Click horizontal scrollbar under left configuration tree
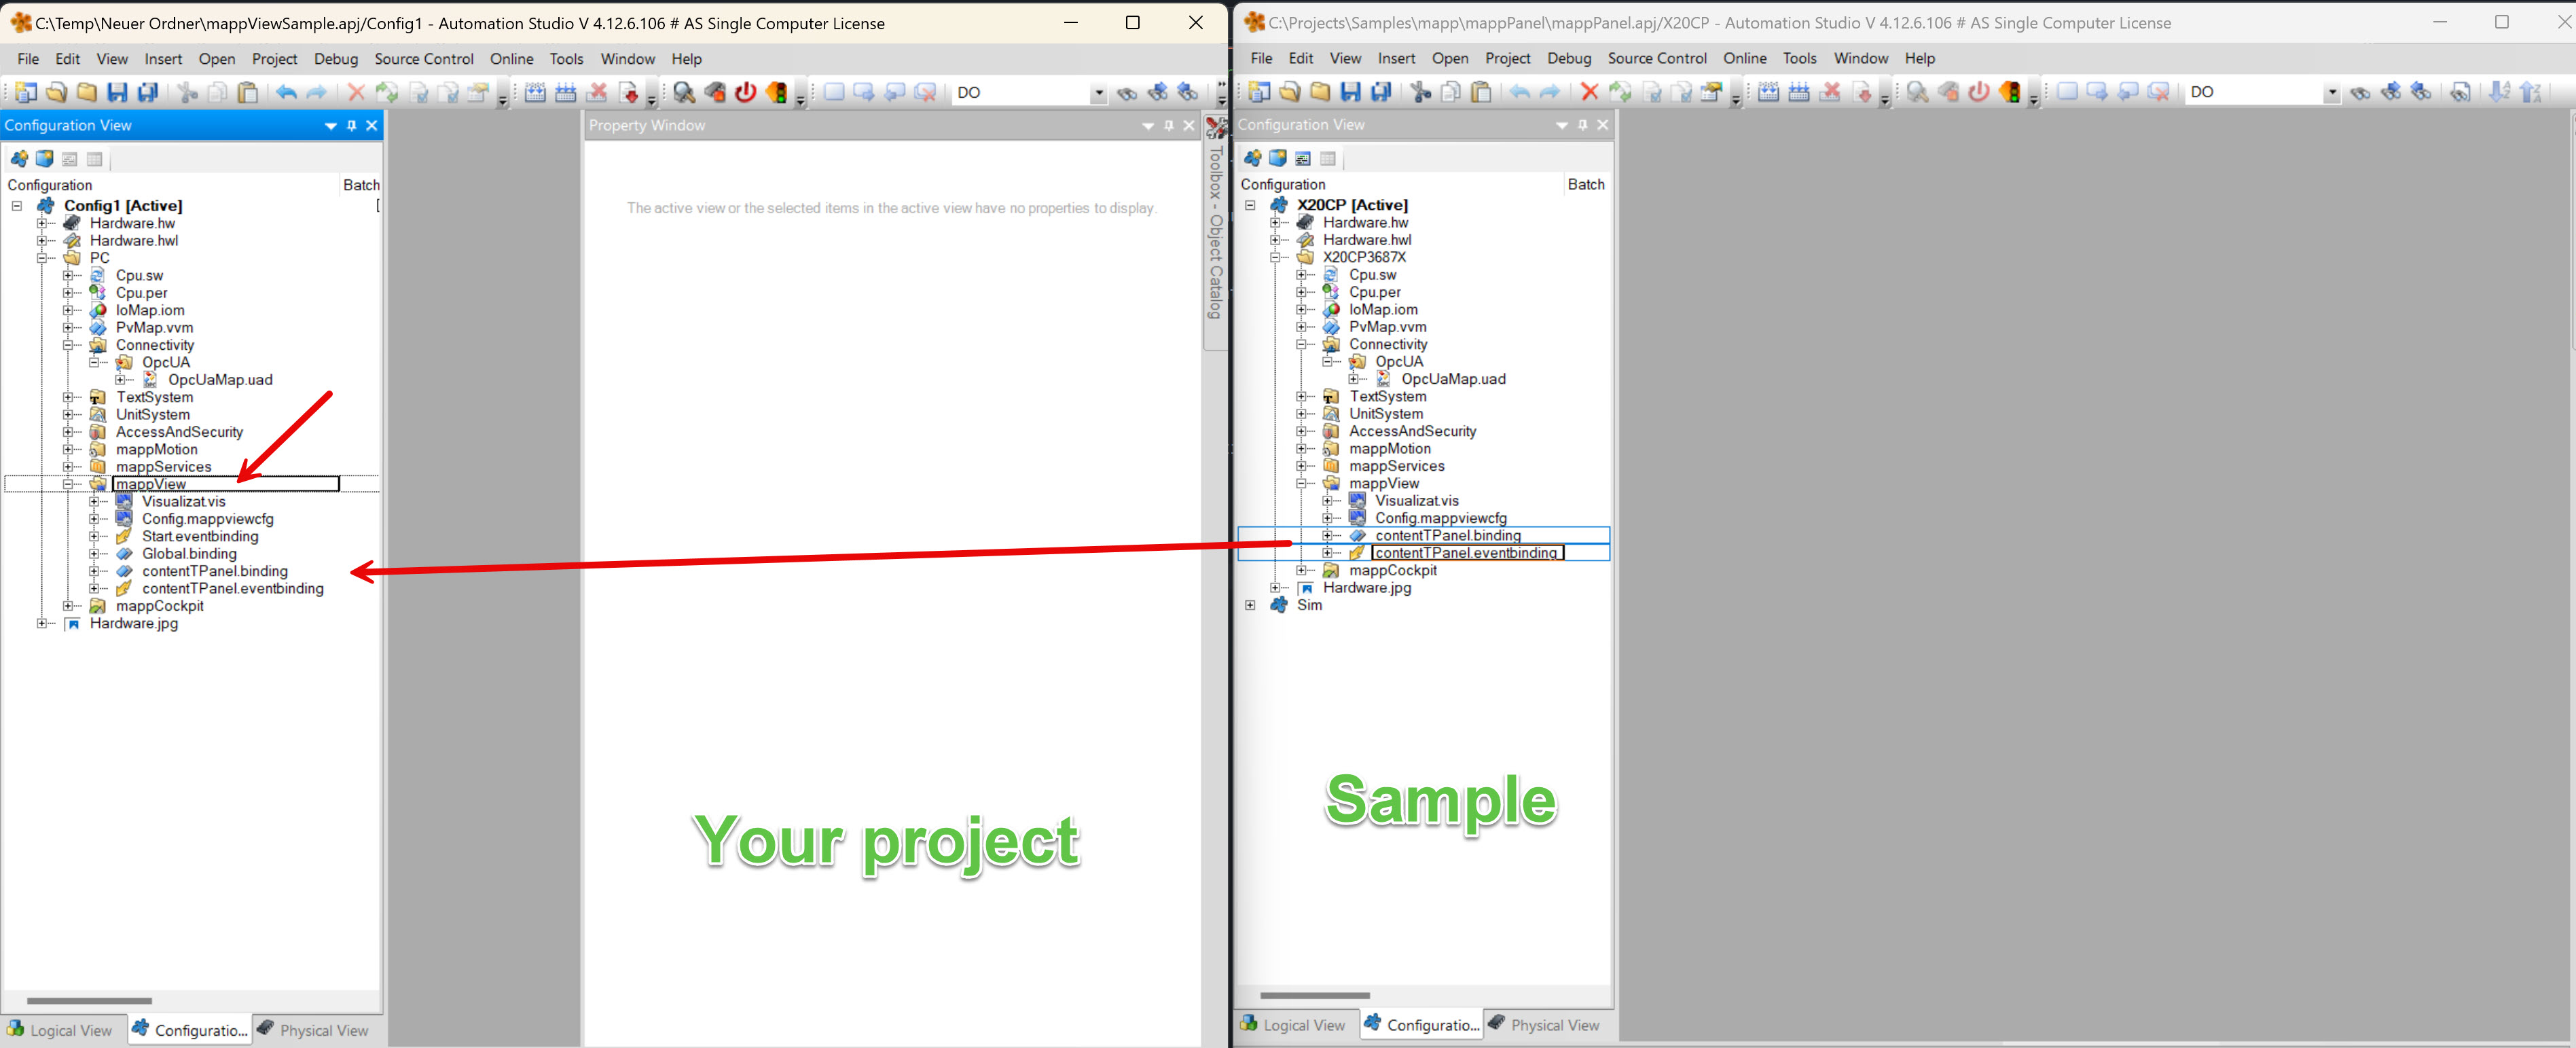 (x=89, y=1000)
